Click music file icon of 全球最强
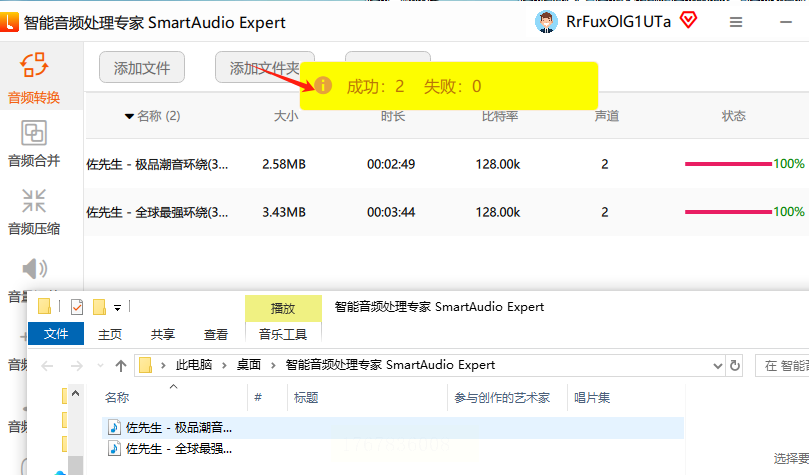The width and height of the screenshot is (809, 475). (x=114, y=449)
